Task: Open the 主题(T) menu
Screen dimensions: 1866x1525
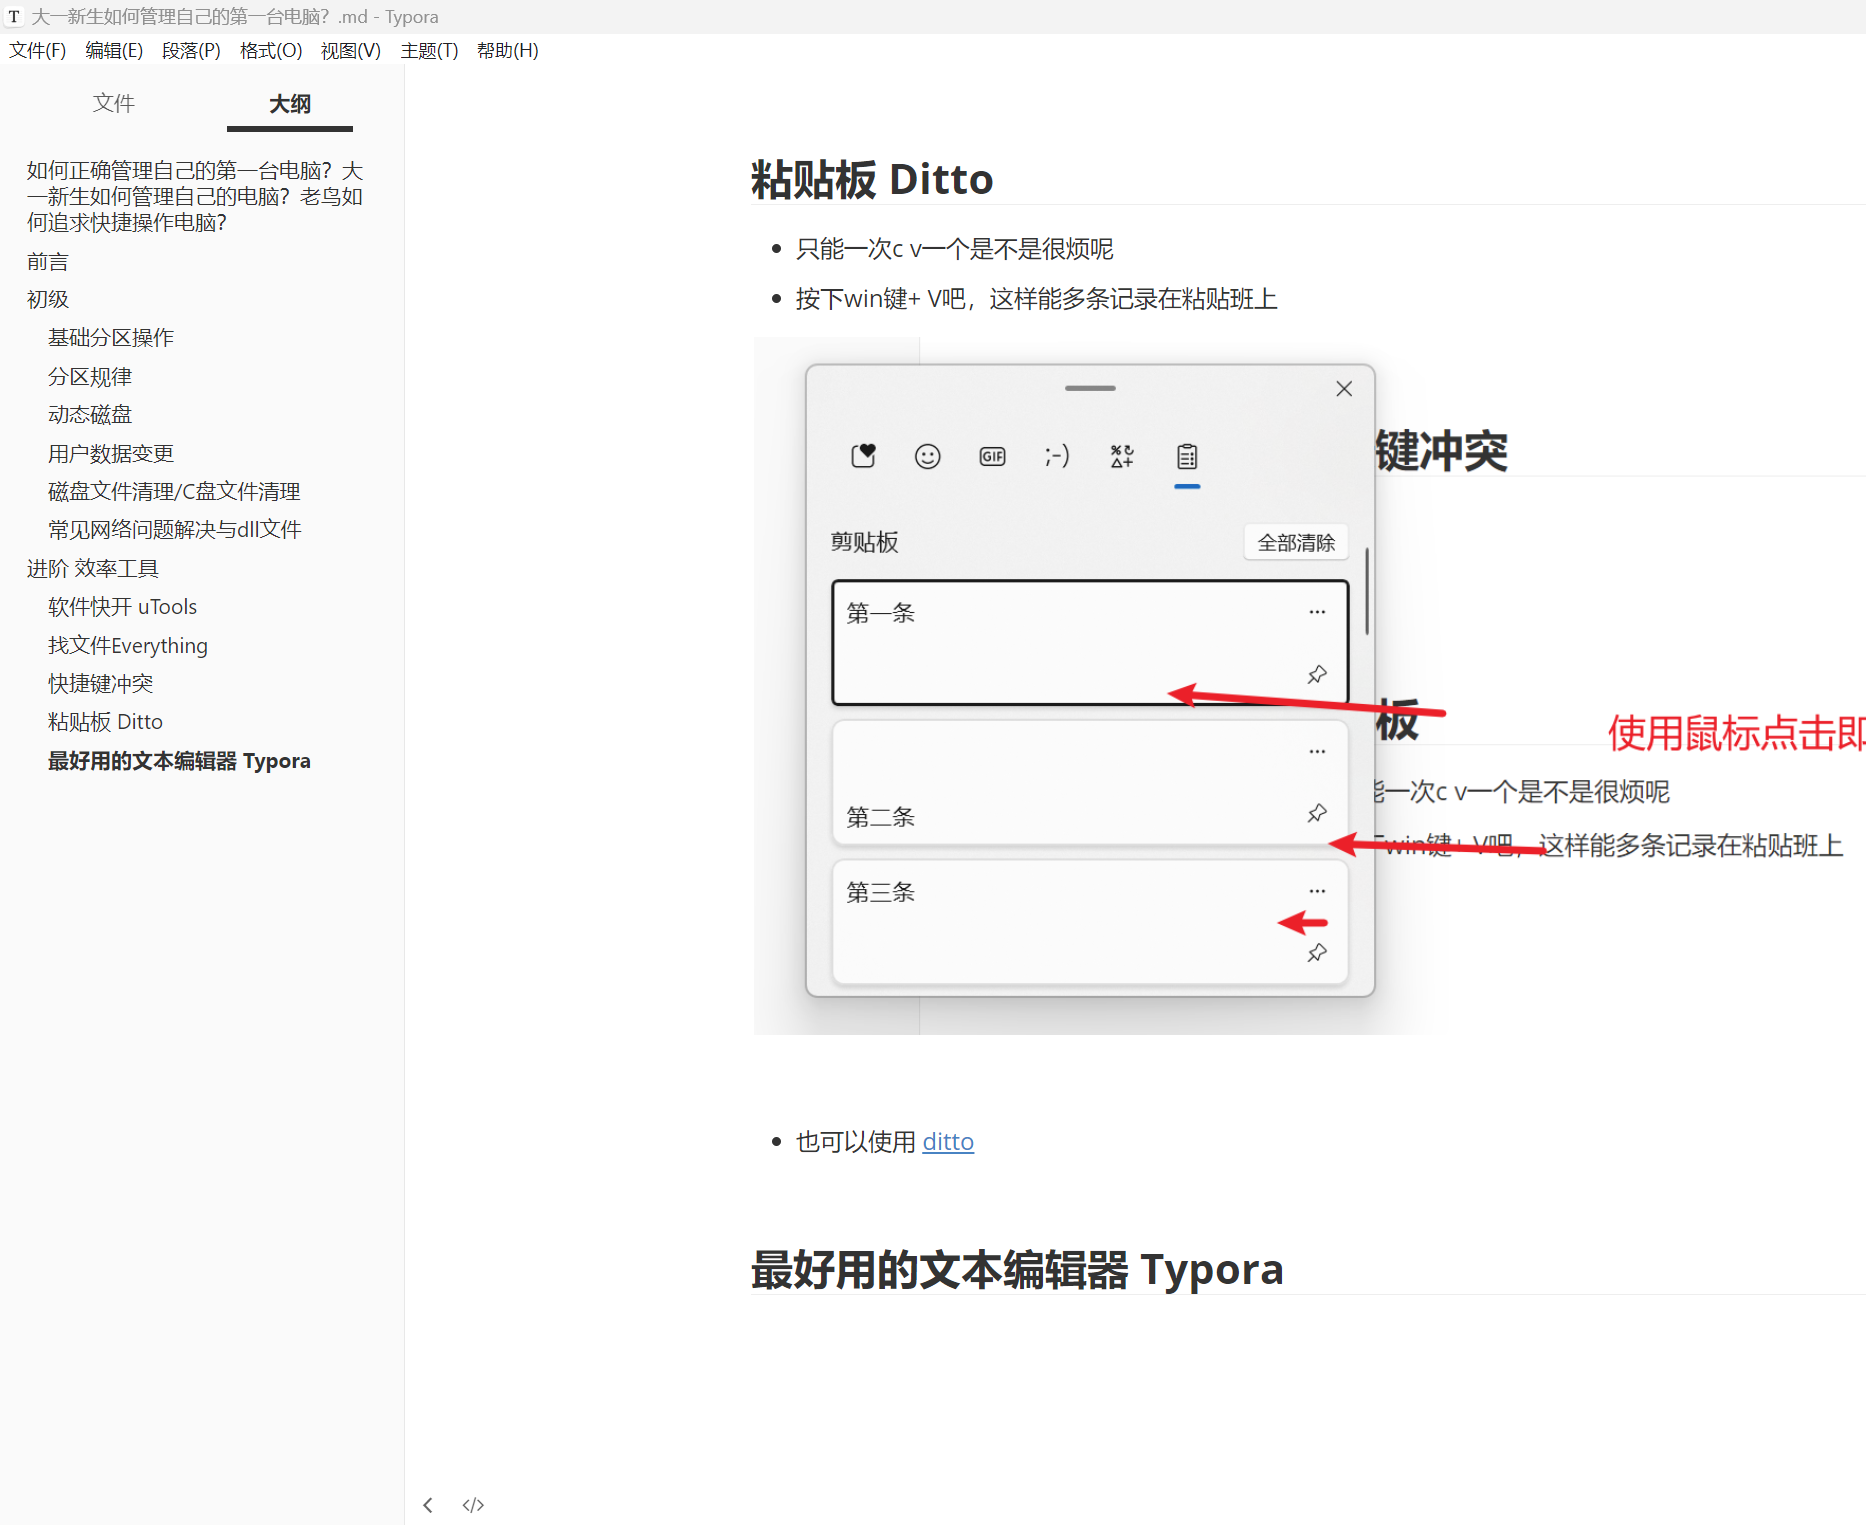Action: 429,50
